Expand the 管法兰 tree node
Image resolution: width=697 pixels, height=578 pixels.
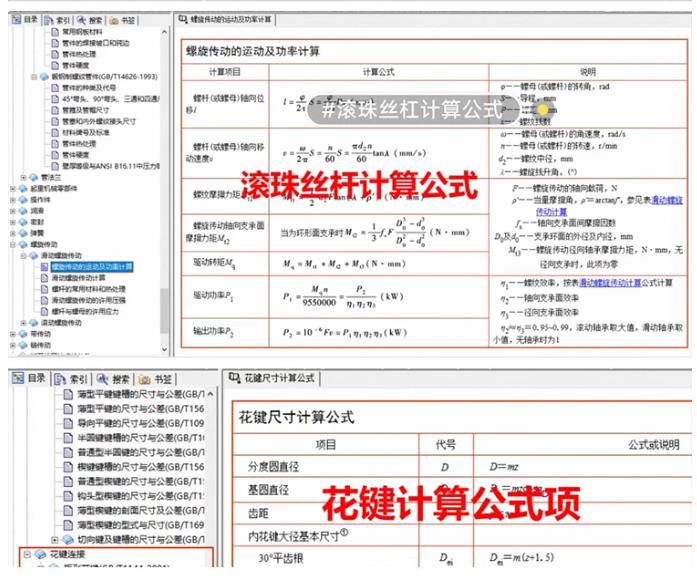click(23, 177)
